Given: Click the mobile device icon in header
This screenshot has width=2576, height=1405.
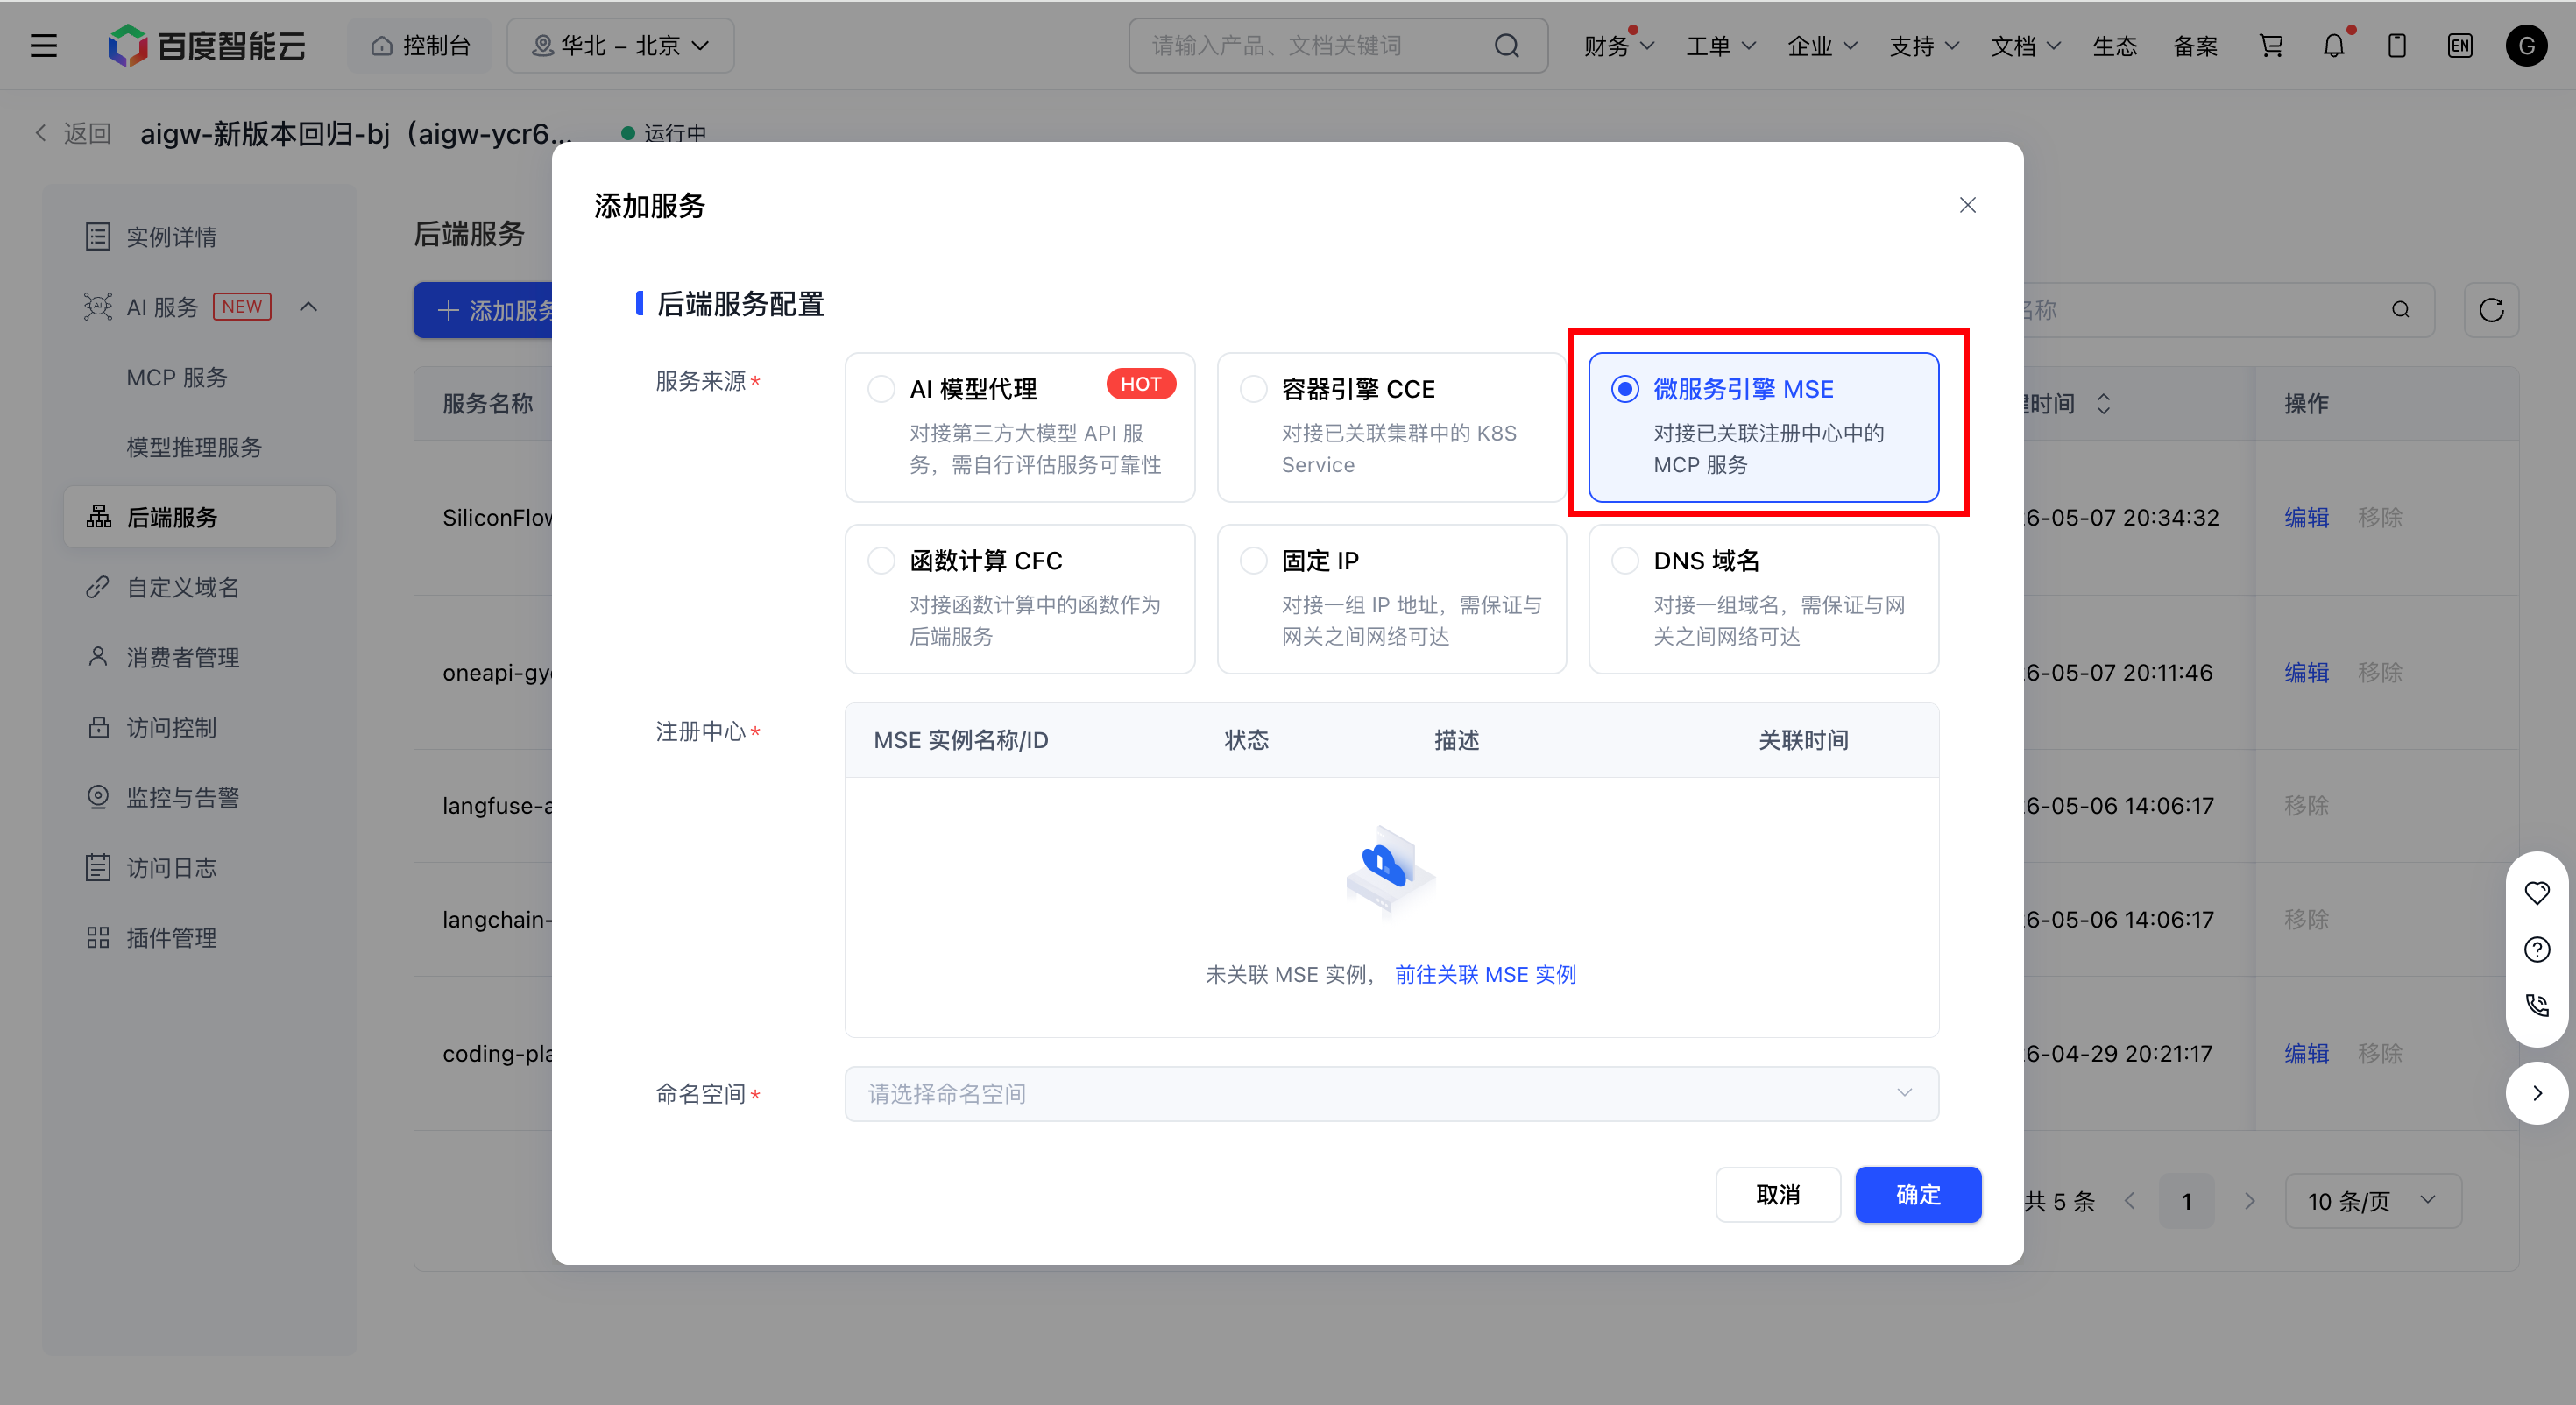Looking at the screenshot, I should pos(2397,46).
